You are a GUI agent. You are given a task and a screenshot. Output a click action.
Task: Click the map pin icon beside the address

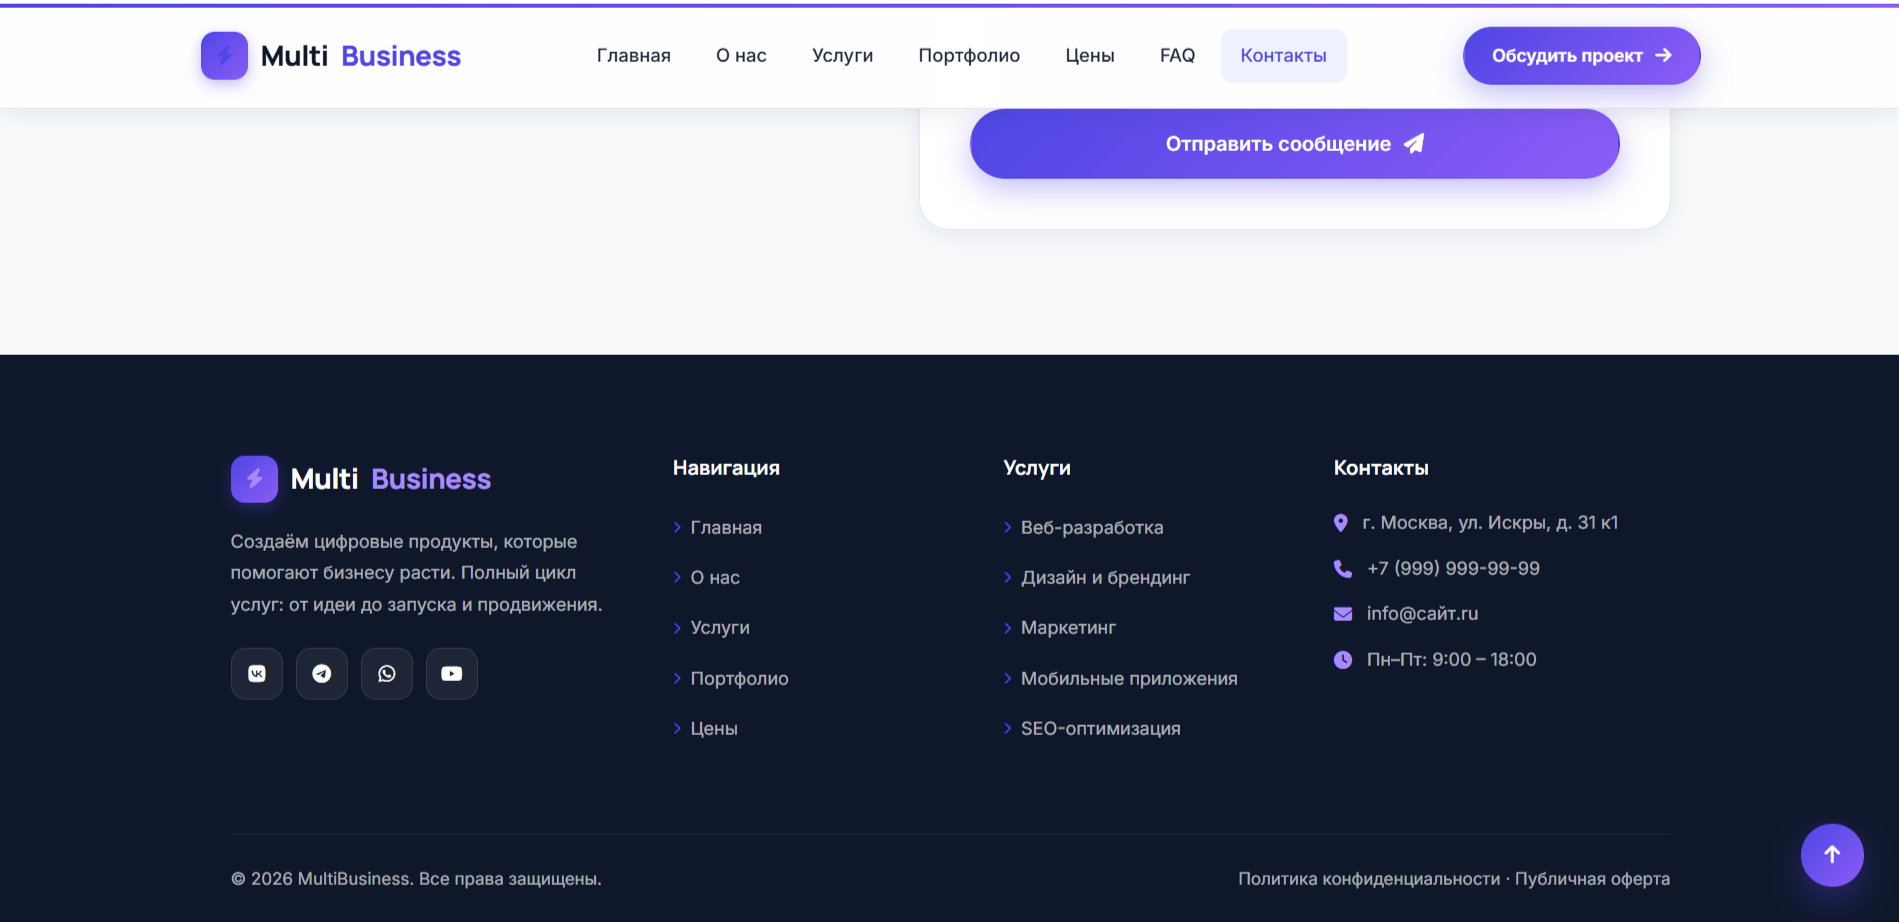[x=1341, y=523]
